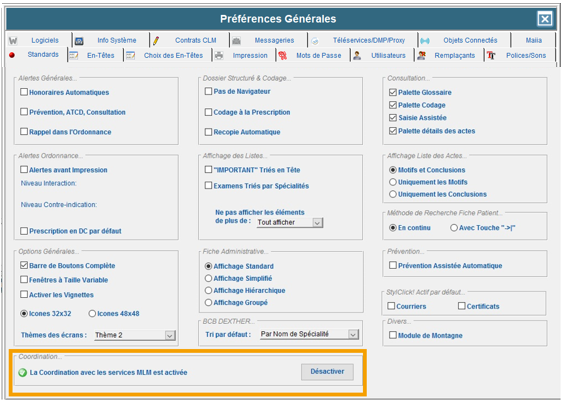Click the pencil icon of Contrats CLM
Screen dimensions: 568x406
pos(156,41)
